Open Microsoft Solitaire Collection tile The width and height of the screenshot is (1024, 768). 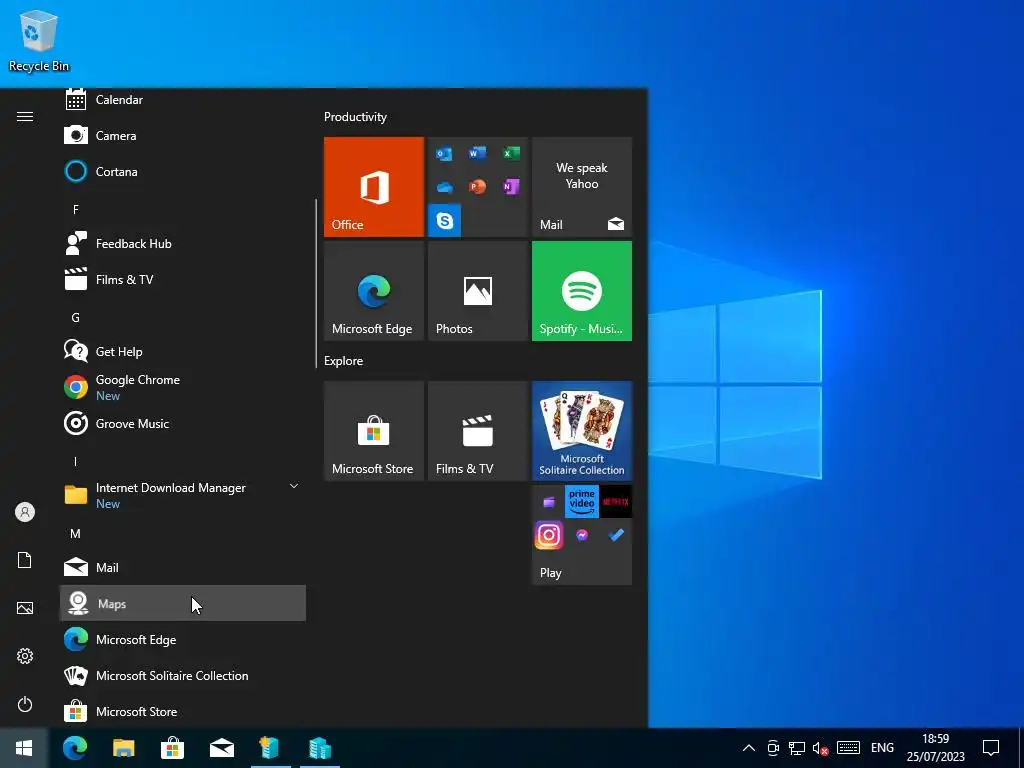[x=582, y=431]
